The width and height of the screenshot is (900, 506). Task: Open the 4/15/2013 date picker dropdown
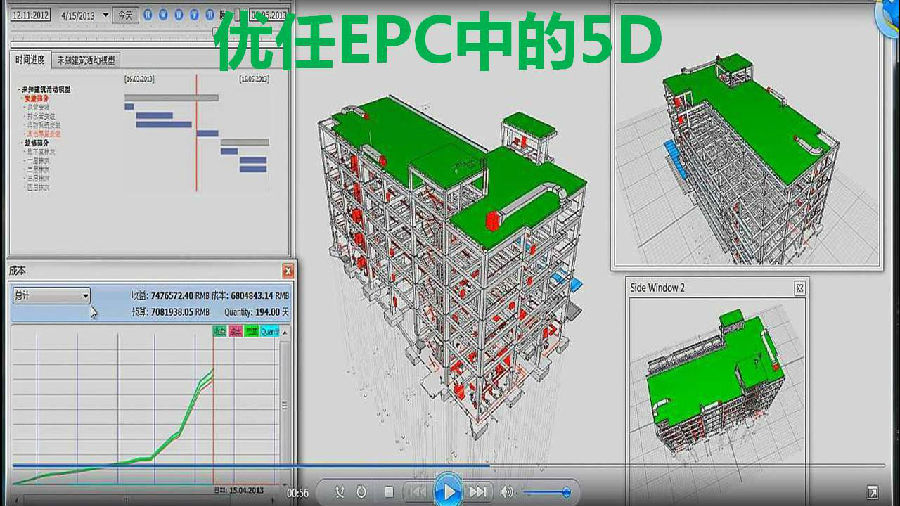pos(106,15)
